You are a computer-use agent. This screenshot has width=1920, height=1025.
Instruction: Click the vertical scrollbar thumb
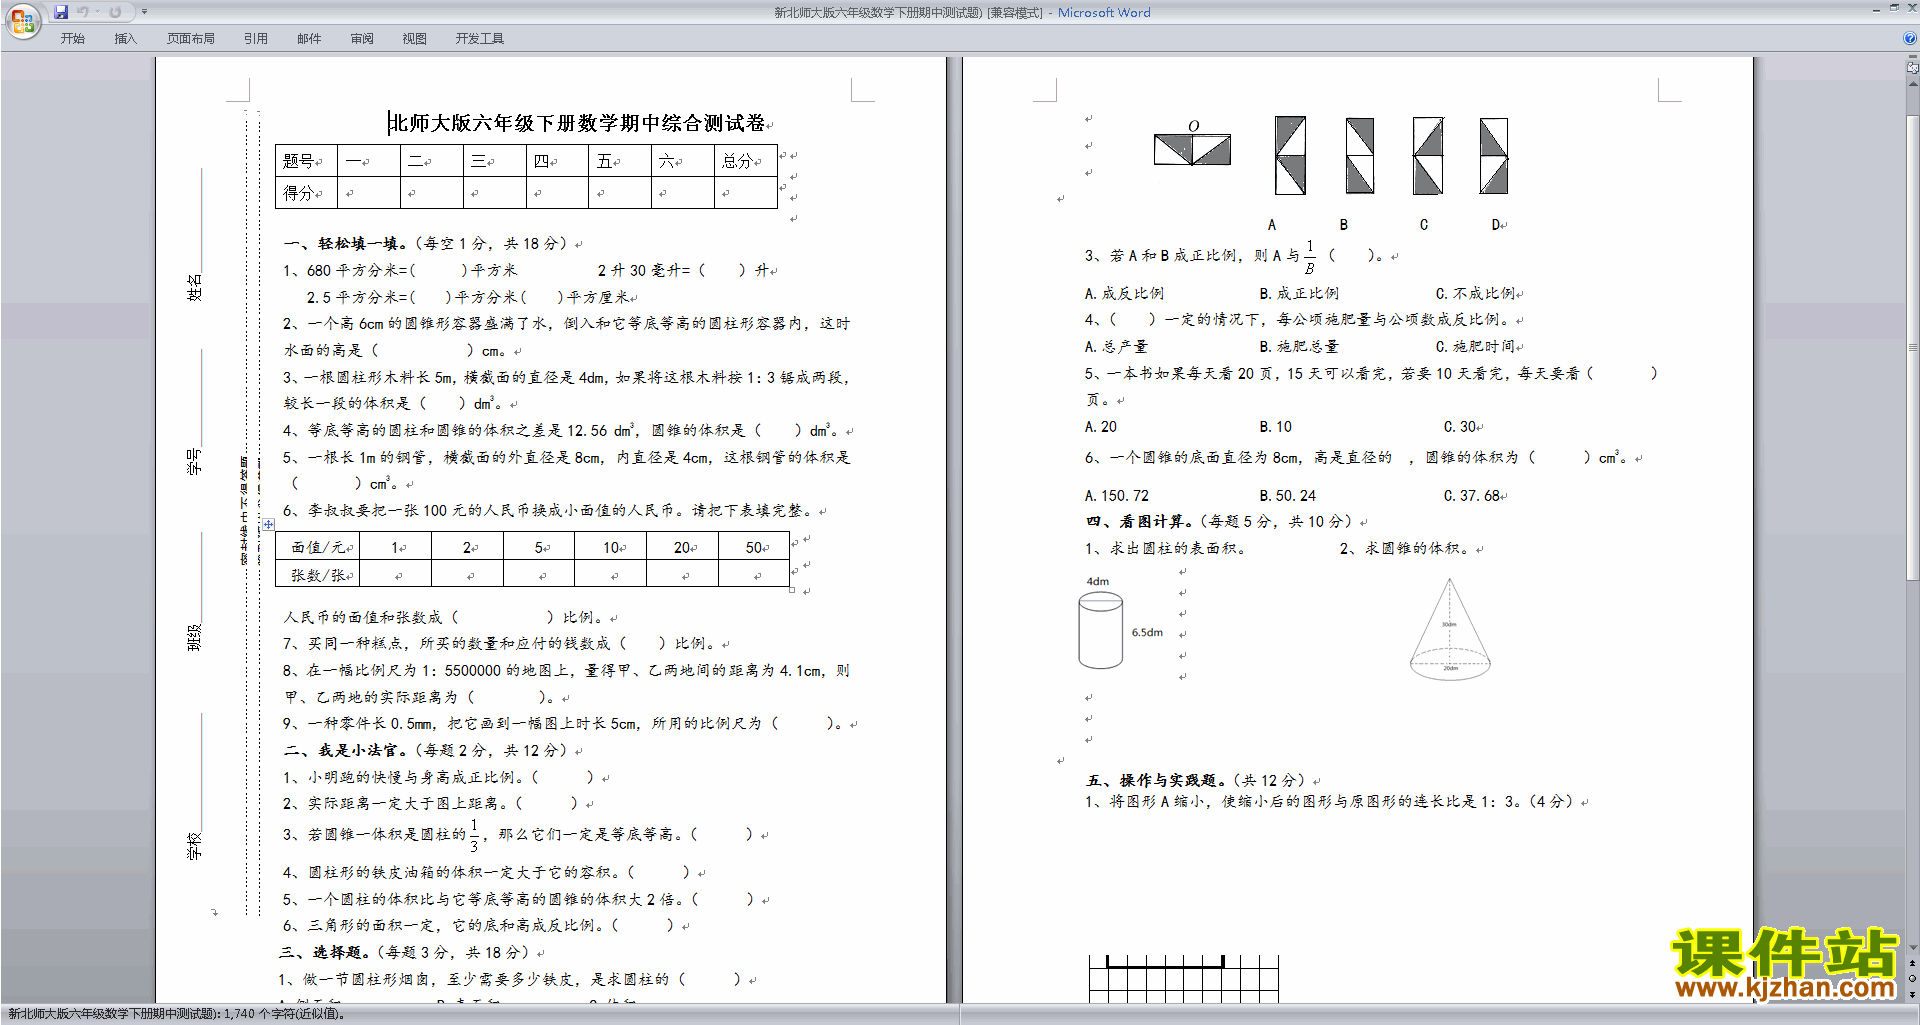(1913, 347)
